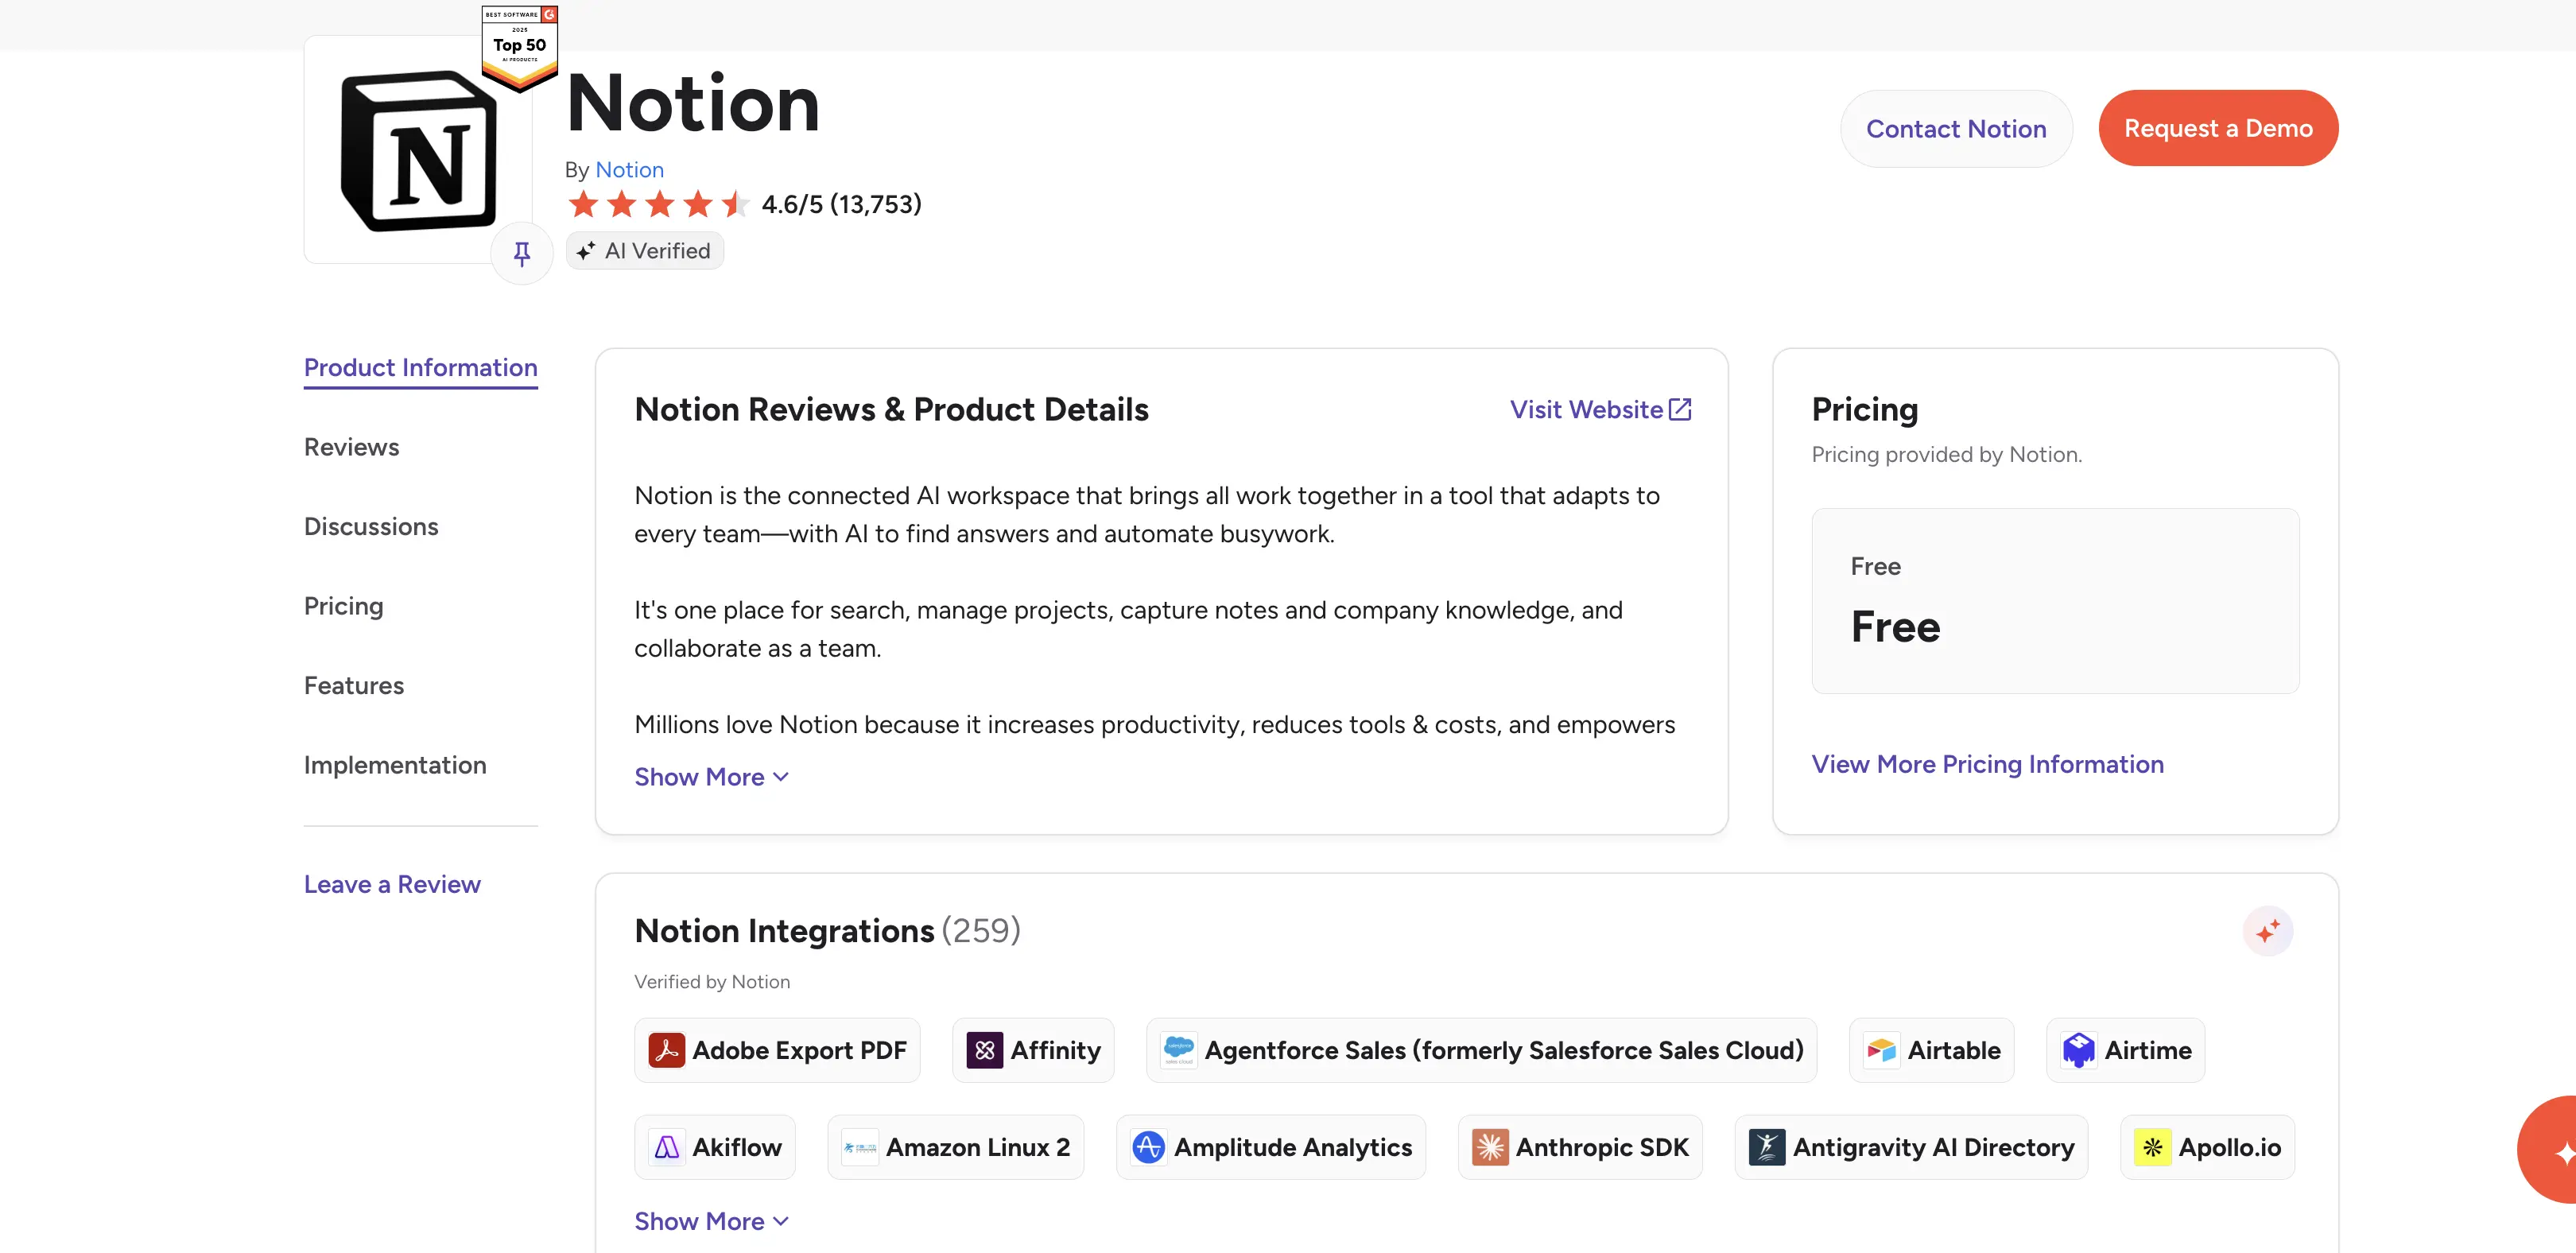Open the Amplitude Analytics integration
2576x1253 pixels.
1271,1147
